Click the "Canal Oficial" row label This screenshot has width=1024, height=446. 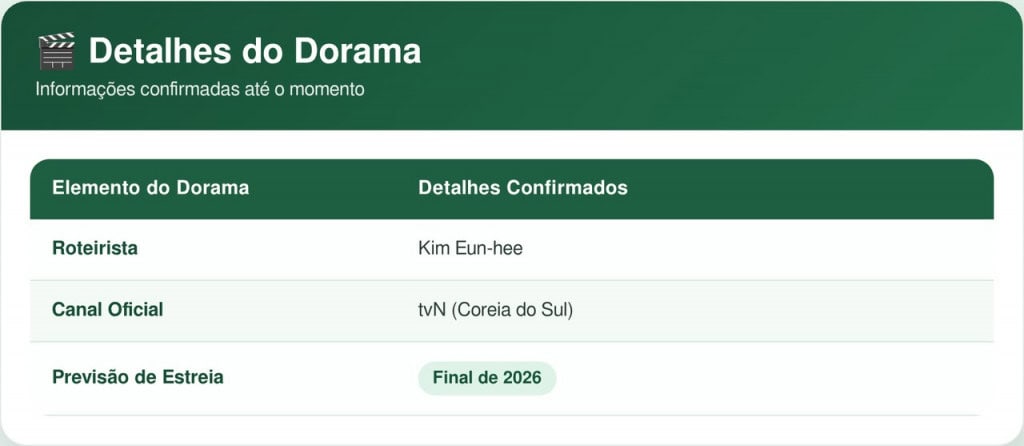click(x=107, y=310)
